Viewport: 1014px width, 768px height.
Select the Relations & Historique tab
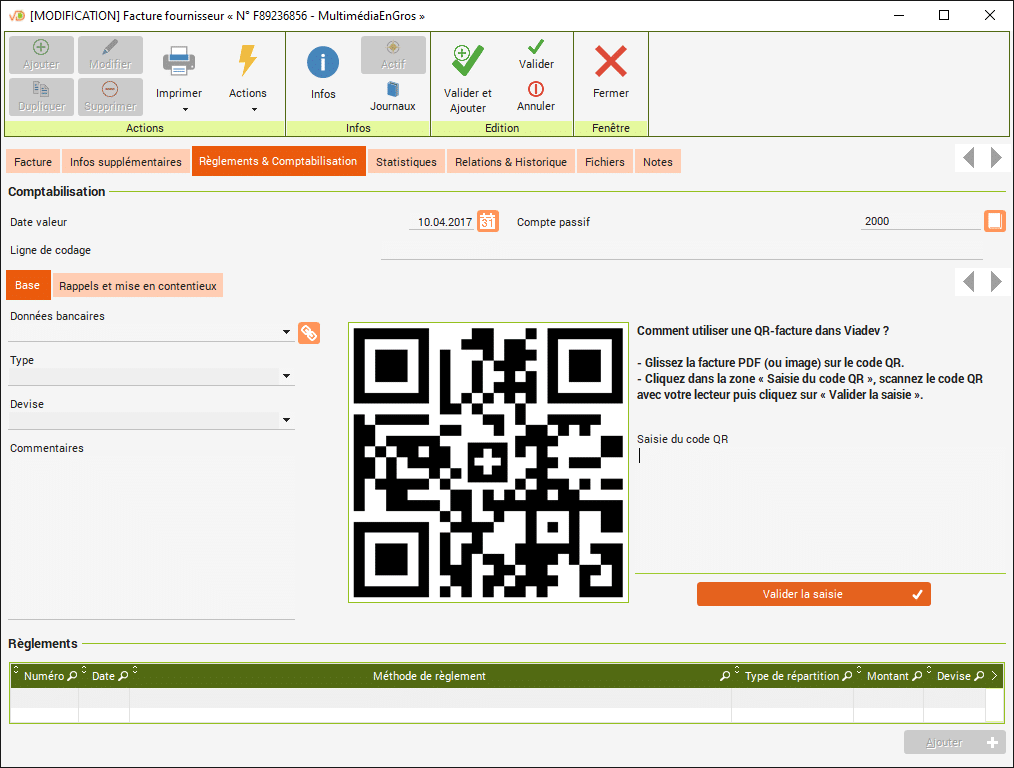[x=510, y=162]
